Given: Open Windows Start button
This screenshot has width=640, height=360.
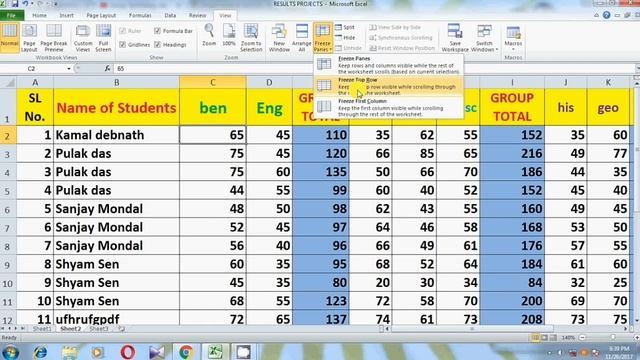Looking at the screenshot, I should [10, 352].
